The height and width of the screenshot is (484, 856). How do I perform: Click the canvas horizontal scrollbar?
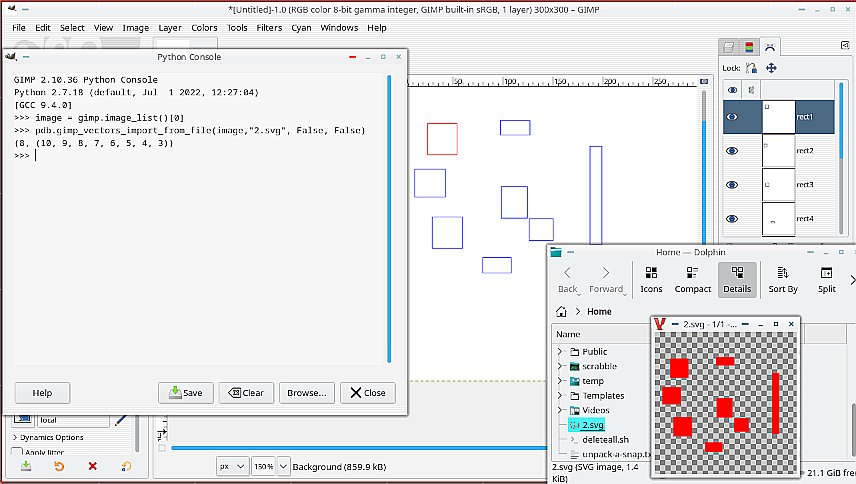click(358, 448)
